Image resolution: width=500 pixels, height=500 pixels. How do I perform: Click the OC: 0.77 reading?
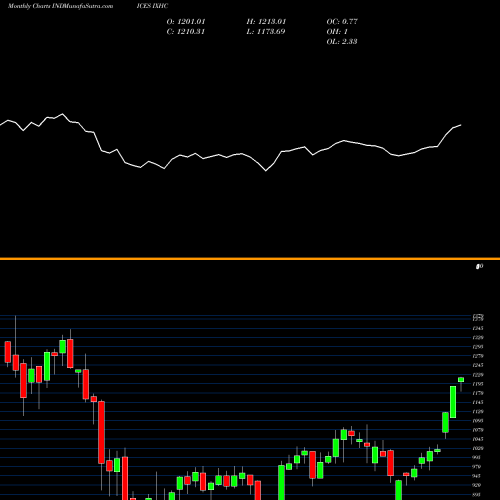[x=342, y=22]
